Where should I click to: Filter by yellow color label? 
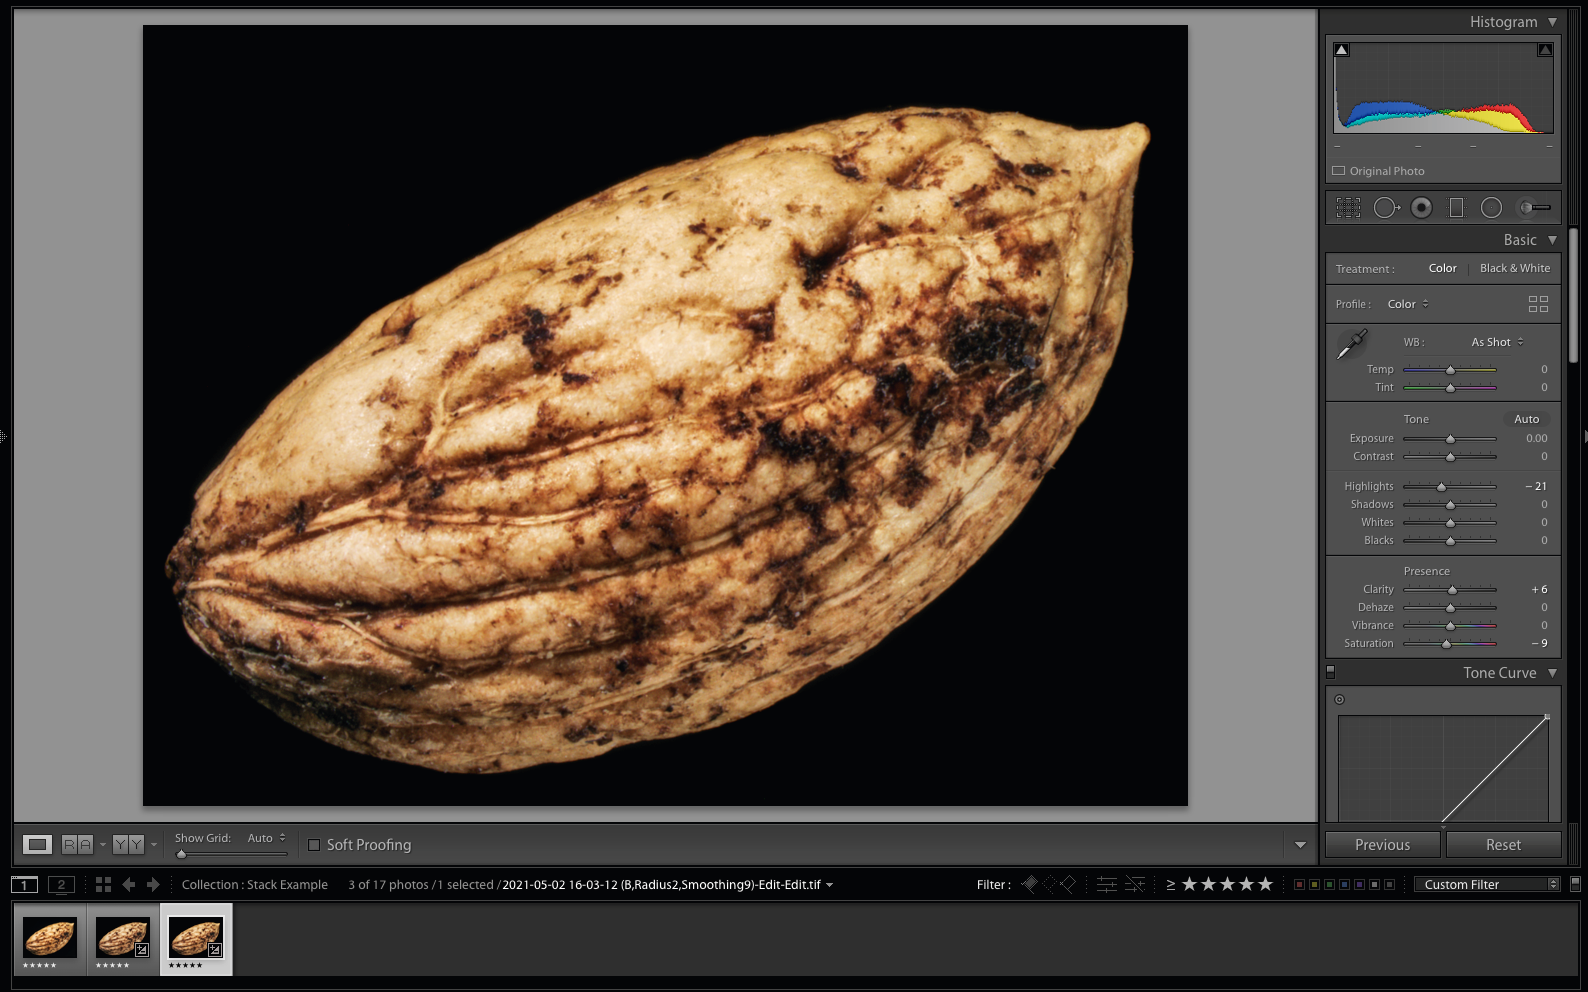point(1314,884)
